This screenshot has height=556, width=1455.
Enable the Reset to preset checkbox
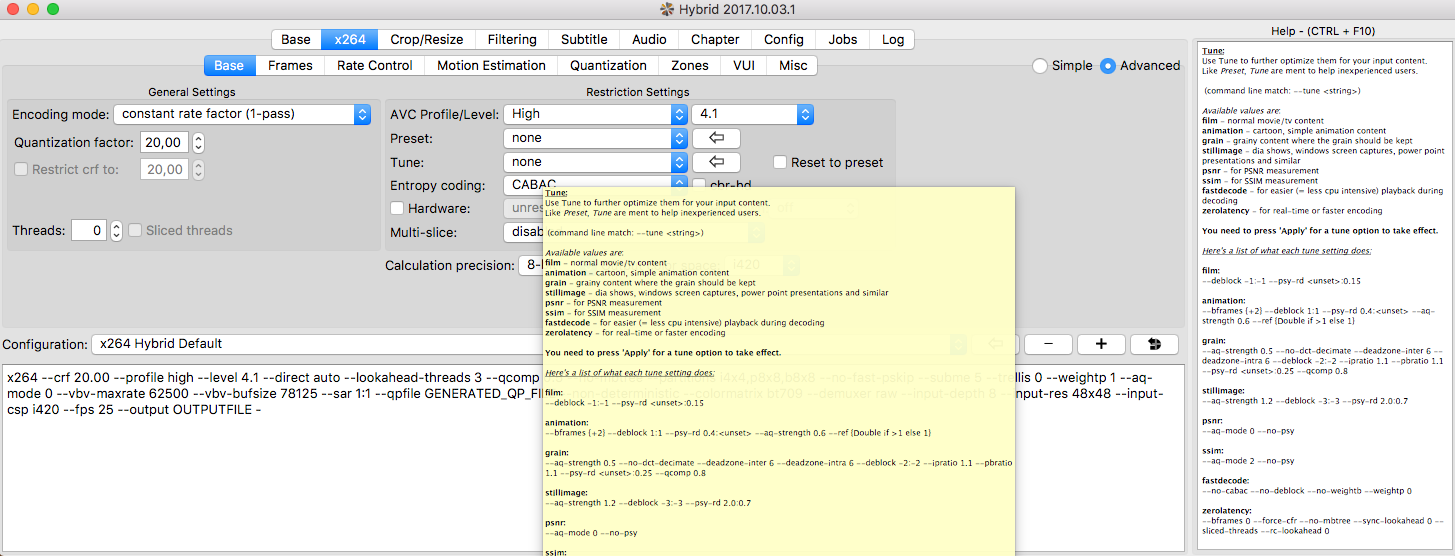tap(781, 163)
